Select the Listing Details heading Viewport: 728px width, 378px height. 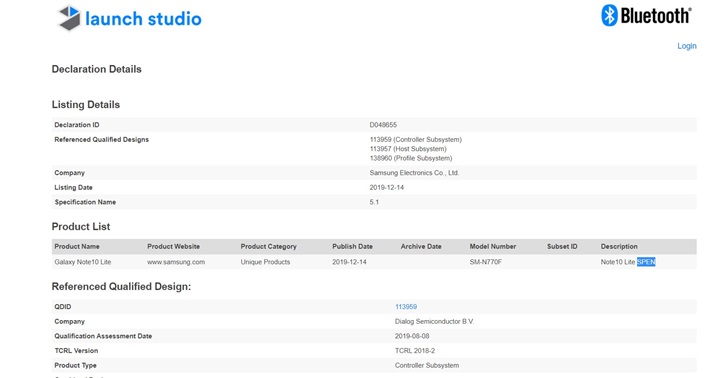coord(86,104)
